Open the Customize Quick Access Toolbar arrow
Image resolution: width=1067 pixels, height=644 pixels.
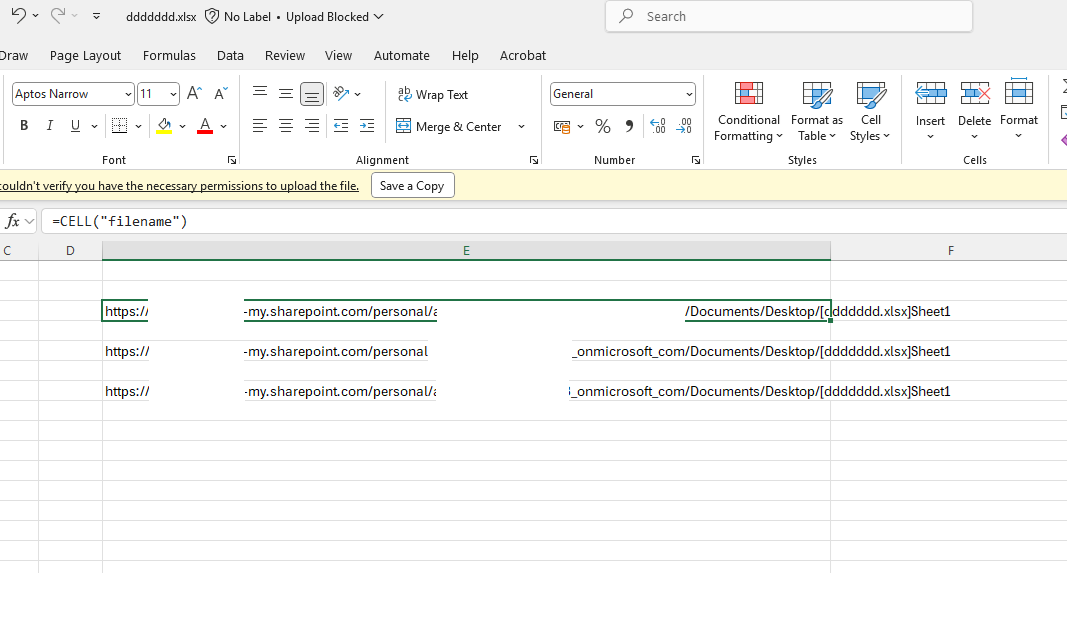(x=97, y=16)
